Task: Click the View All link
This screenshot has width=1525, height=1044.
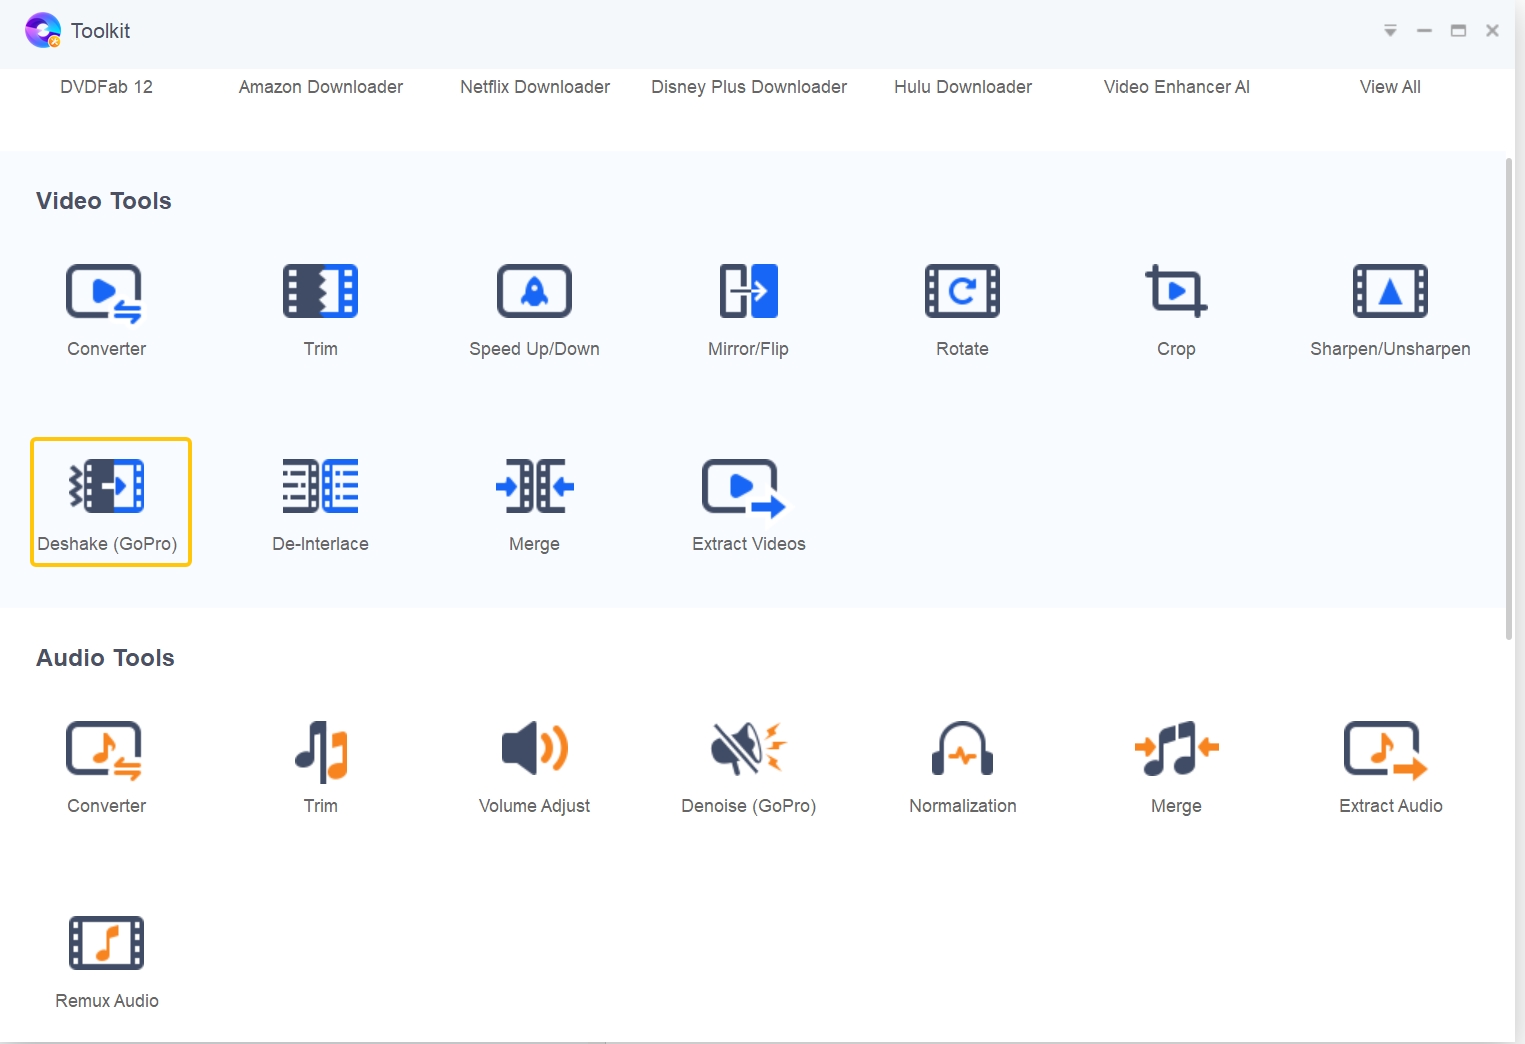Action: [x=1389, y=87]
